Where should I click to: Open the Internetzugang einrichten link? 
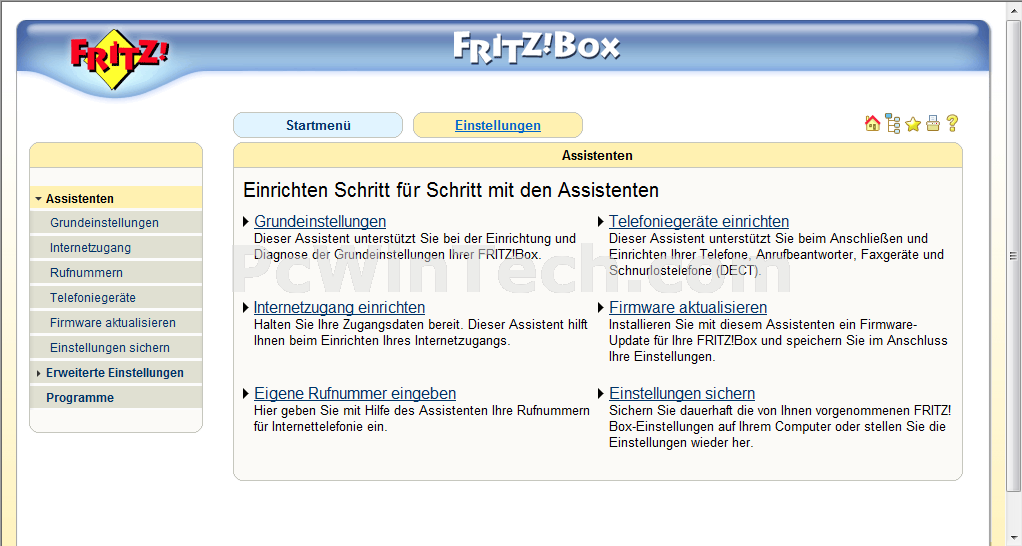click(339, 308)
